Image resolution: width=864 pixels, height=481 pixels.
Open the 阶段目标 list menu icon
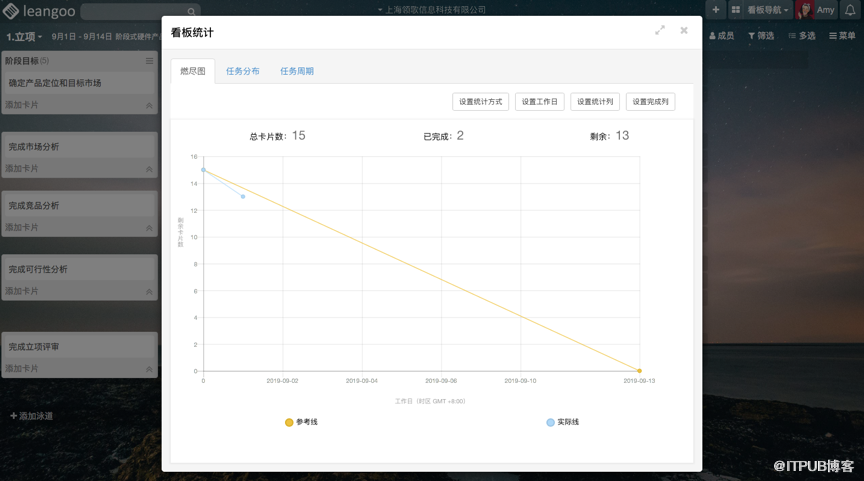click(x=149, y=61)
